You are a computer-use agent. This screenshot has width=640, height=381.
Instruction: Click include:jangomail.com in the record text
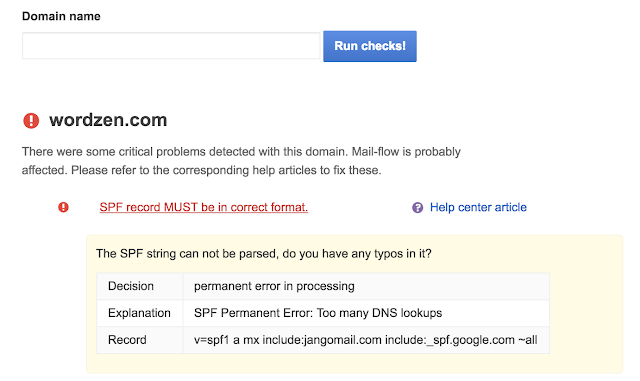coord(322,340)
